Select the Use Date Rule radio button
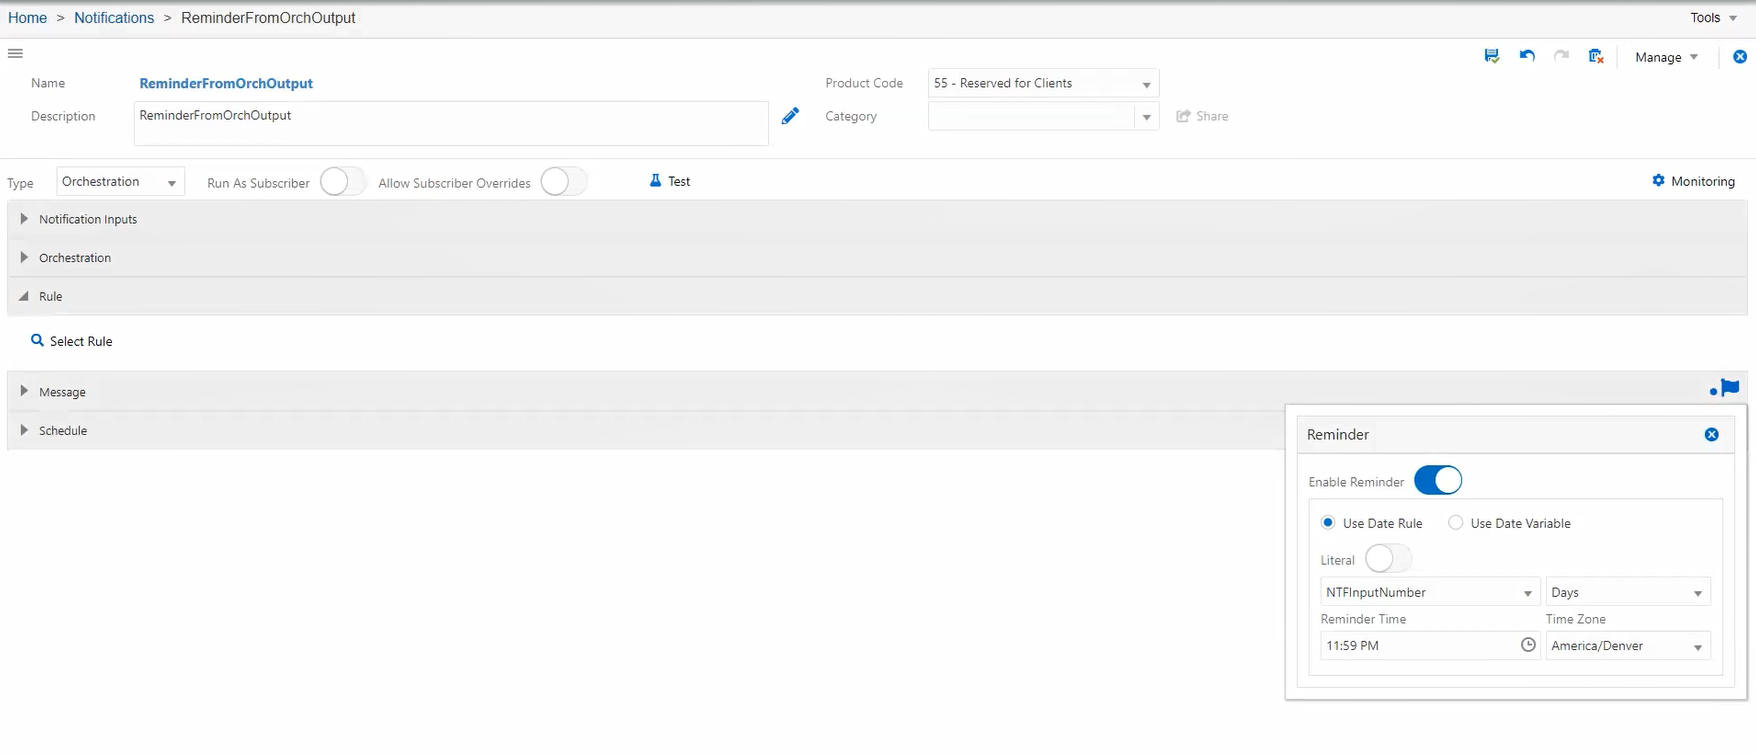This screenshot has width=1756, height=754. pyautogui.click(x=1328, y=523)
